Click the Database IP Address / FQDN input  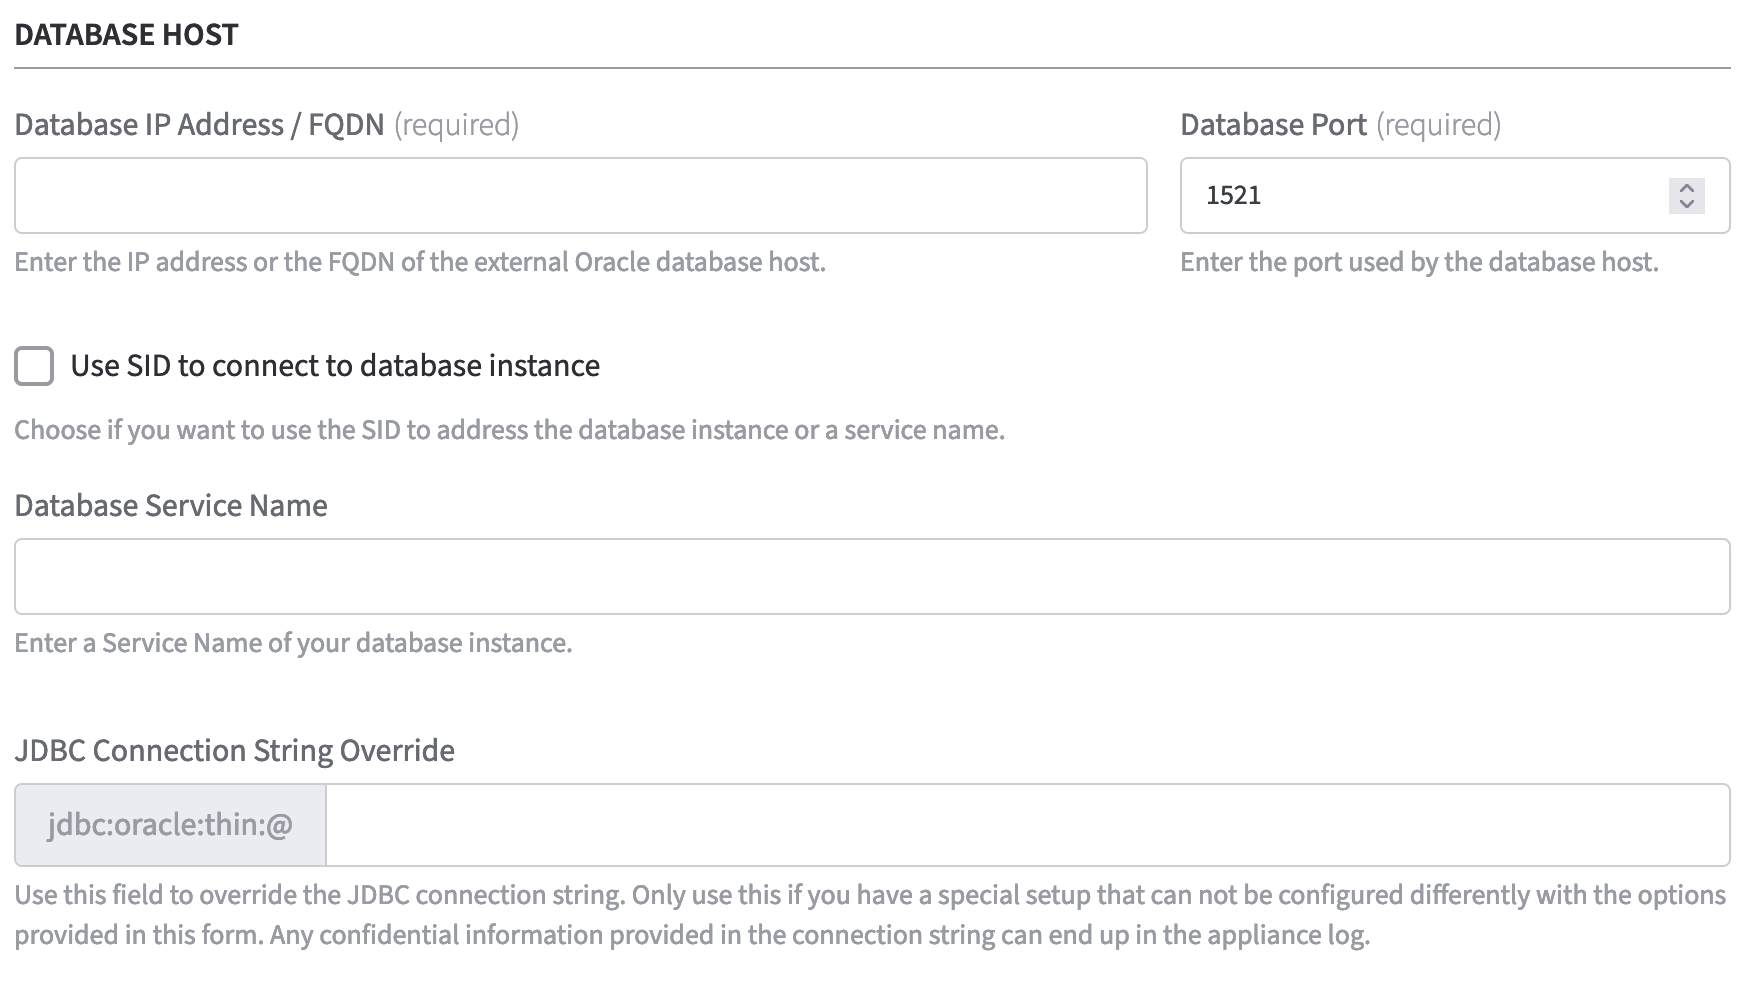point(580,195)
